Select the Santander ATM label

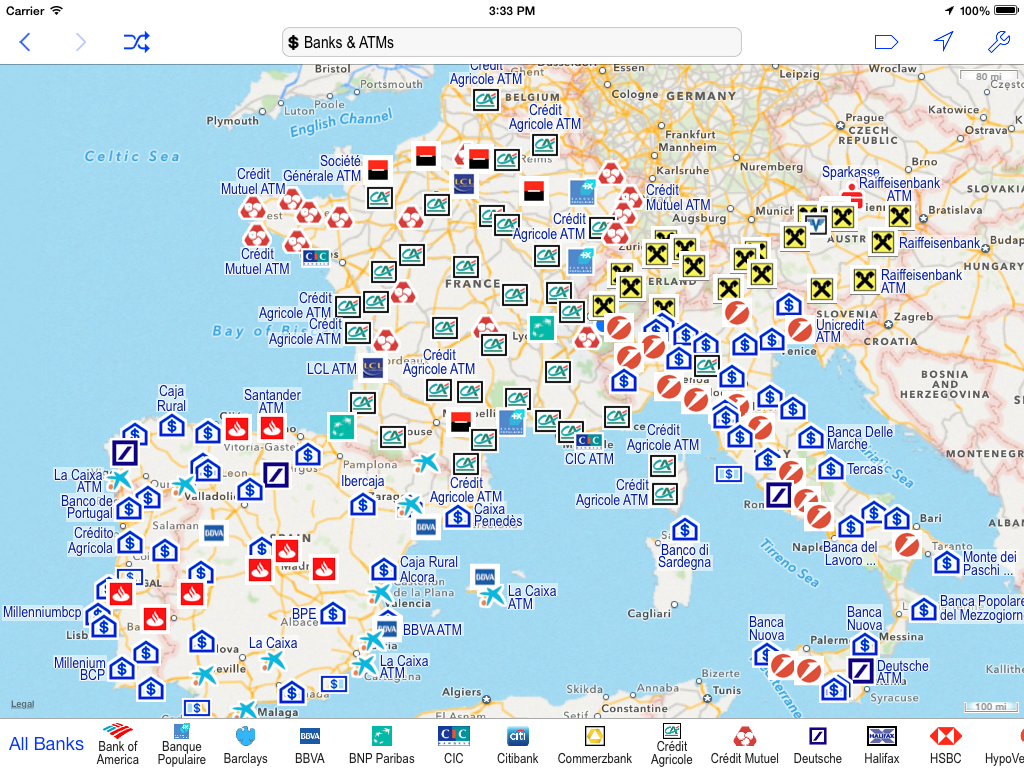(272, 402)
